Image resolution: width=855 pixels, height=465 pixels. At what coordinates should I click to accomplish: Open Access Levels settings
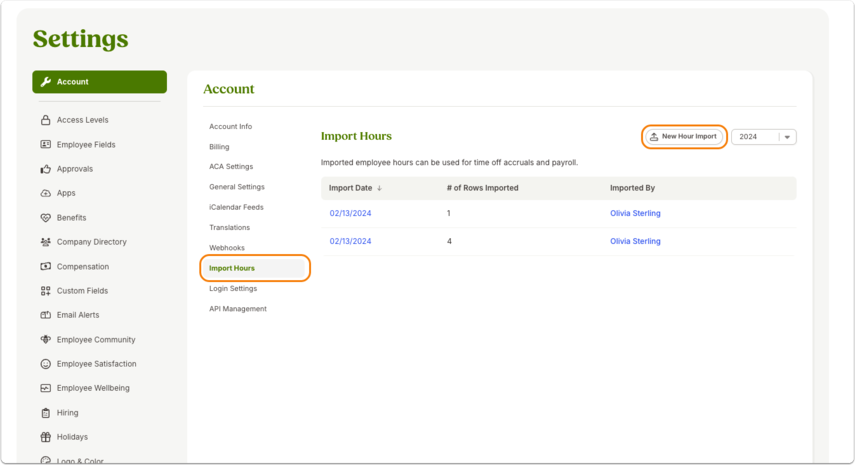82,120
